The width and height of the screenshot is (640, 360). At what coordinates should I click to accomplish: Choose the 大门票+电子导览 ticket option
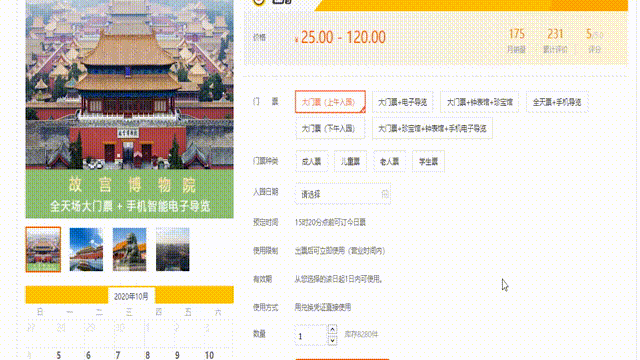402,102
